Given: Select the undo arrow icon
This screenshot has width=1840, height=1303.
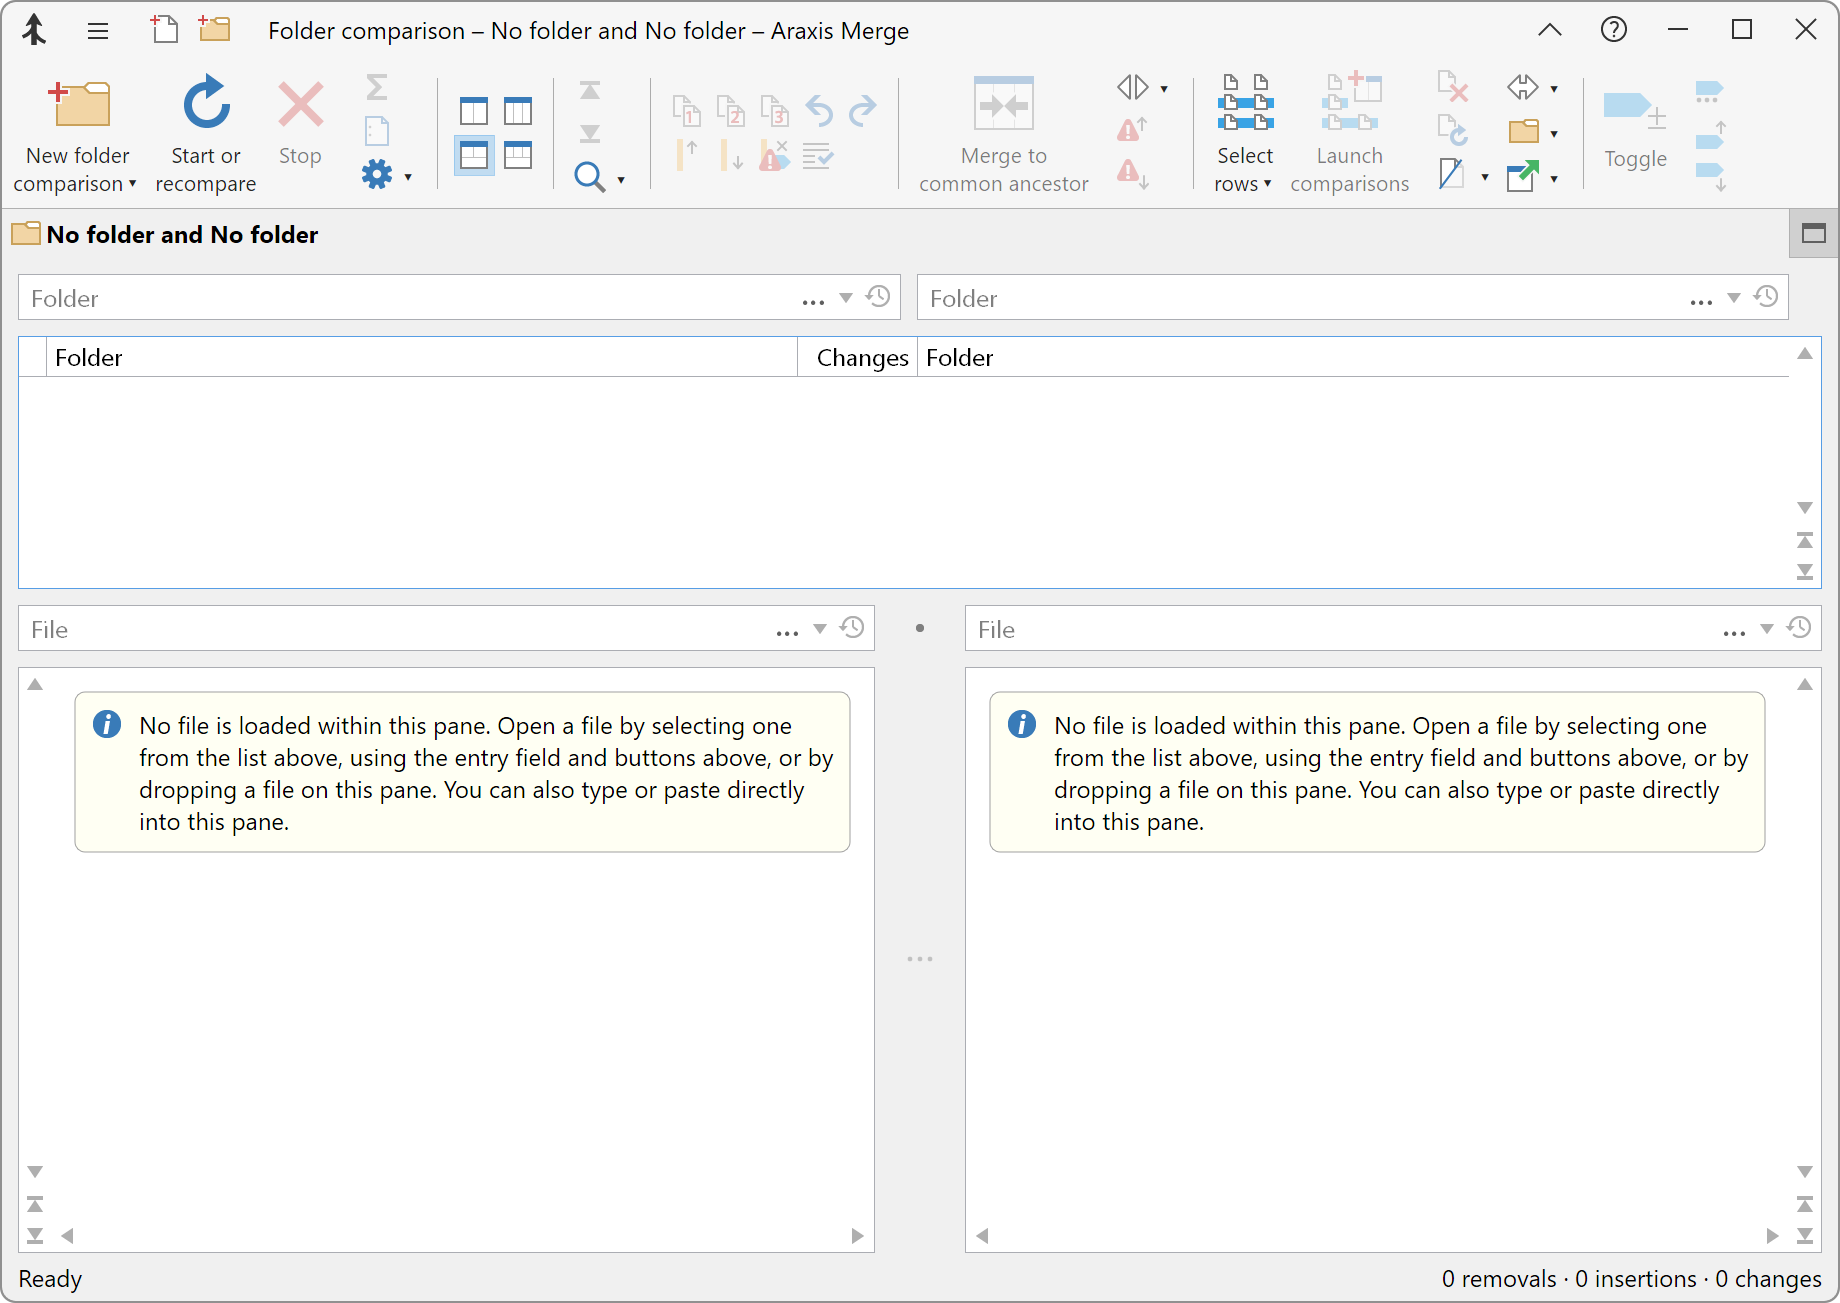Looking at the screenshot, I should pyautogui.click(x=819, y=110).
